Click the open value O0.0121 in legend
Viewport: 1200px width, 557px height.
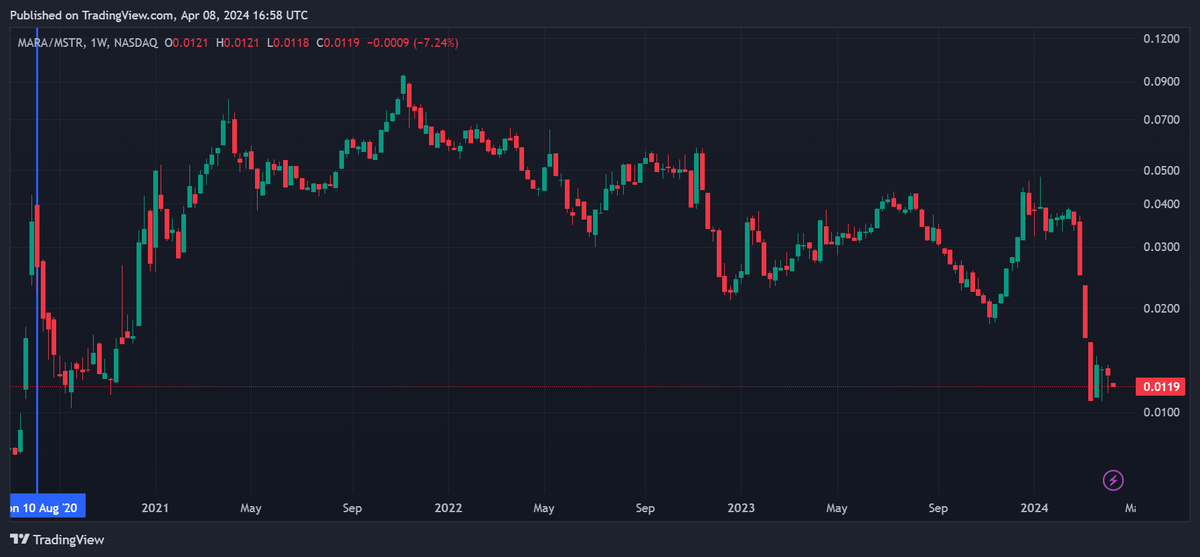(189, 42)
